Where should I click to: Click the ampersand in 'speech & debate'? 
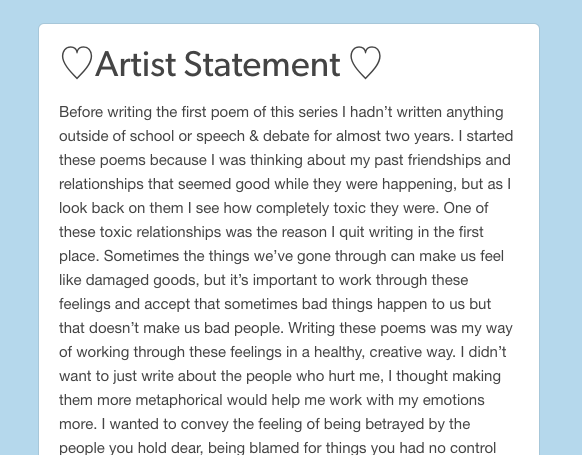254,136
